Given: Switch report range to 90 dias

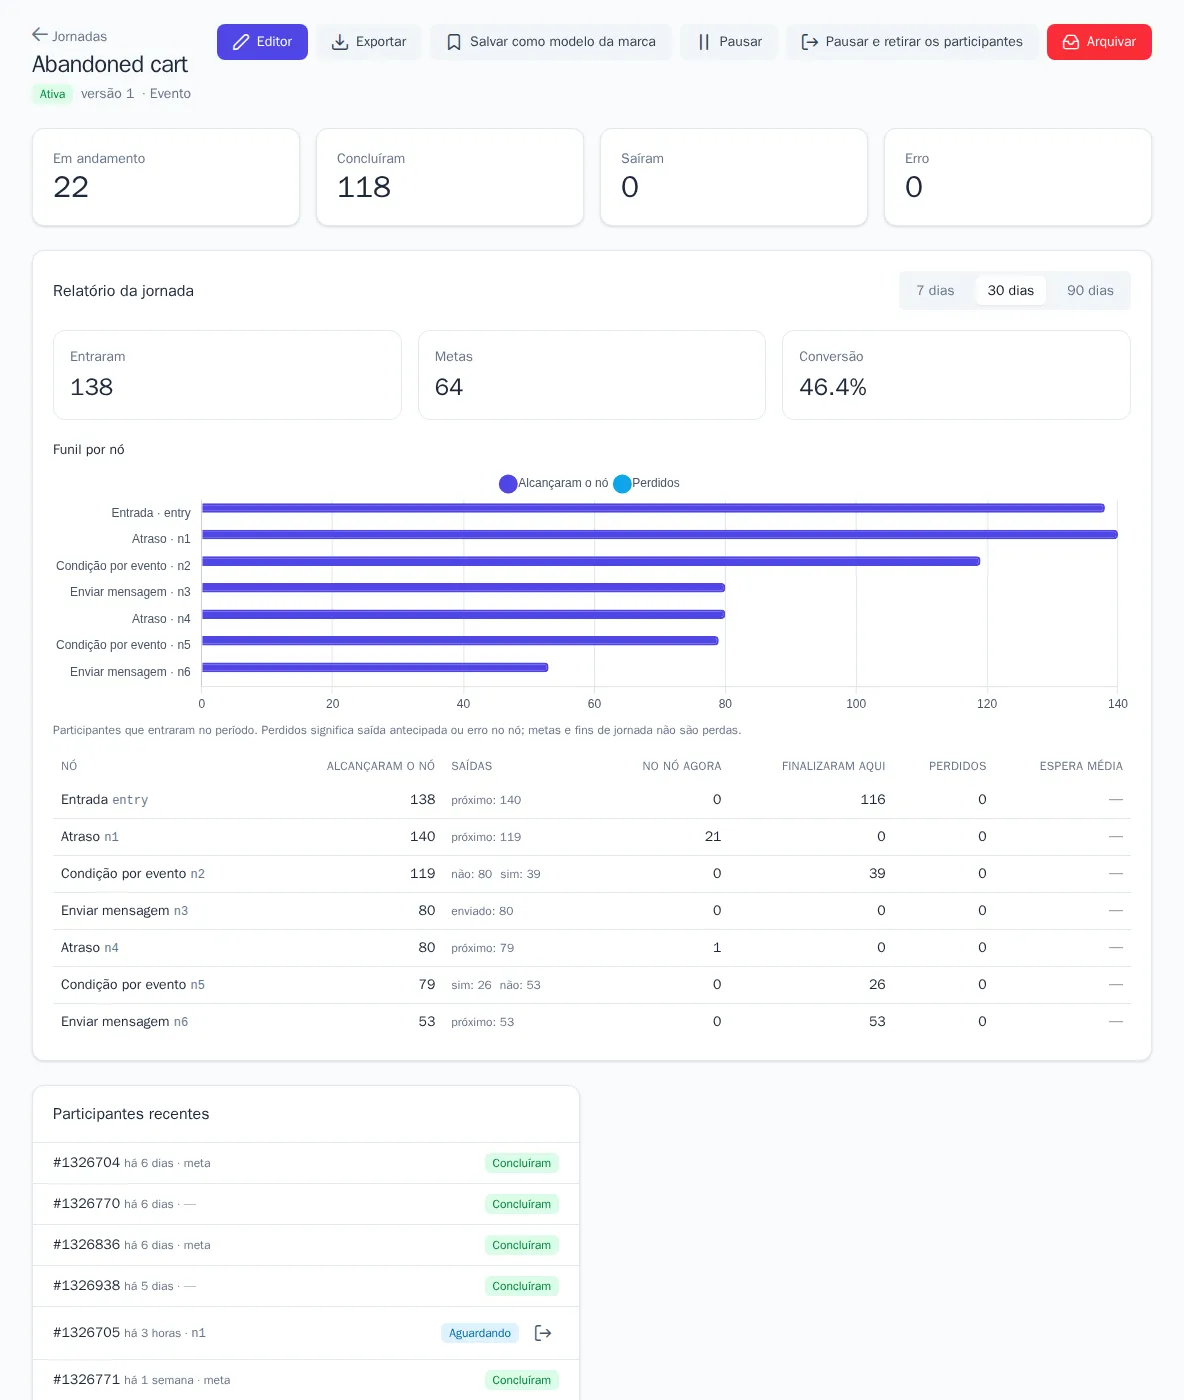Looking at the screenshot, I should click(x=1090, y=291).
